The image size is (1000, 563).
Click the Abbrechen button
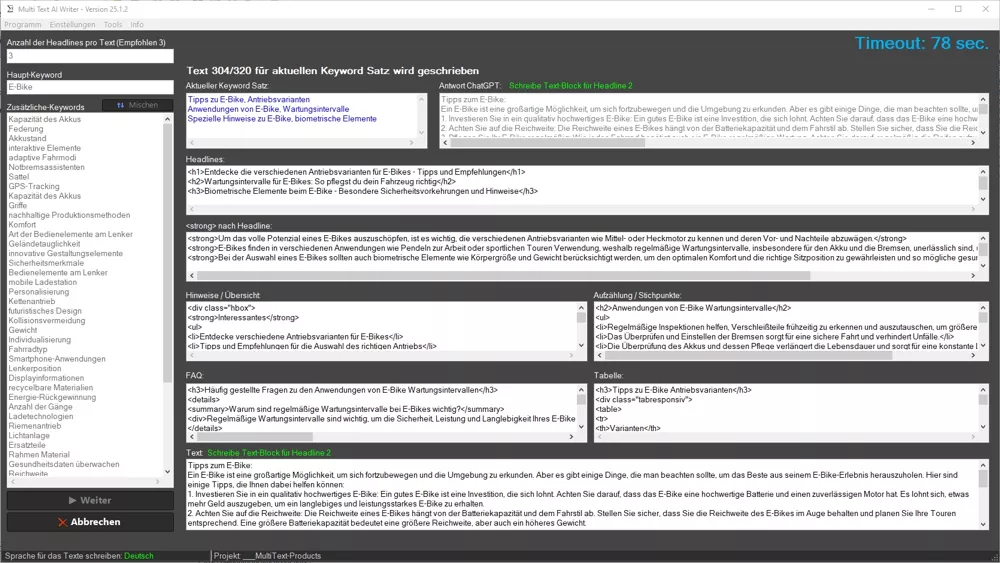pyautogui.click(x=90, y=522)
